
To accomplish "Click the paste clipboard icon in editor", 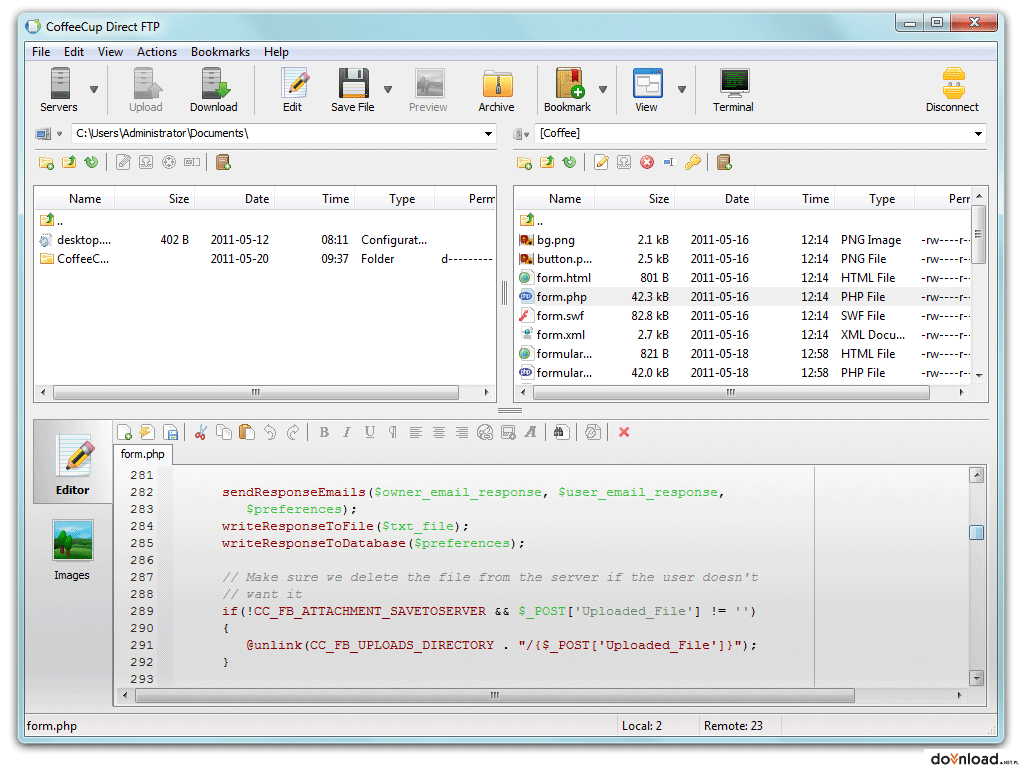I will coord(247,432).
